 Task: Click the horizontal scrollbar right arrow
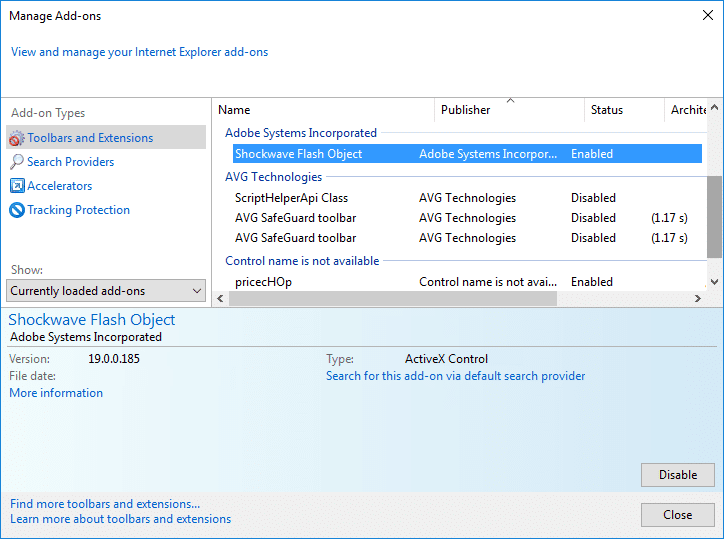tap(697, 299)
